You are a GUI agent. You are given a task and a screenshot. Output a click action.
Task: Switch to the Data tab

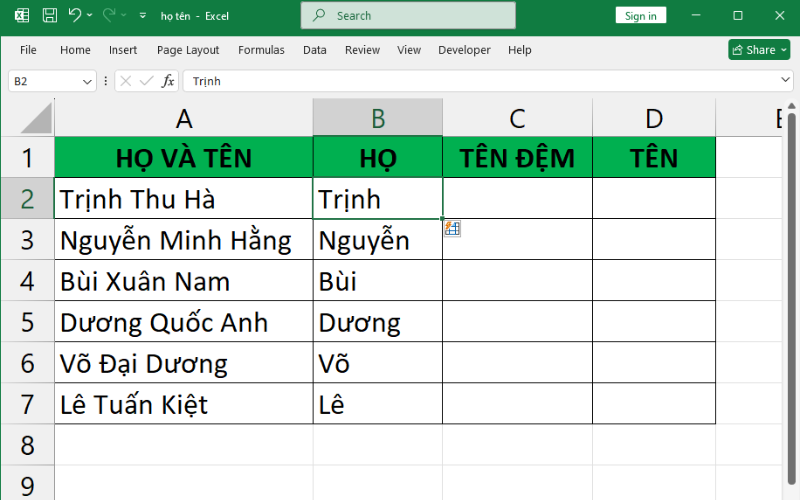coord(314,50)
